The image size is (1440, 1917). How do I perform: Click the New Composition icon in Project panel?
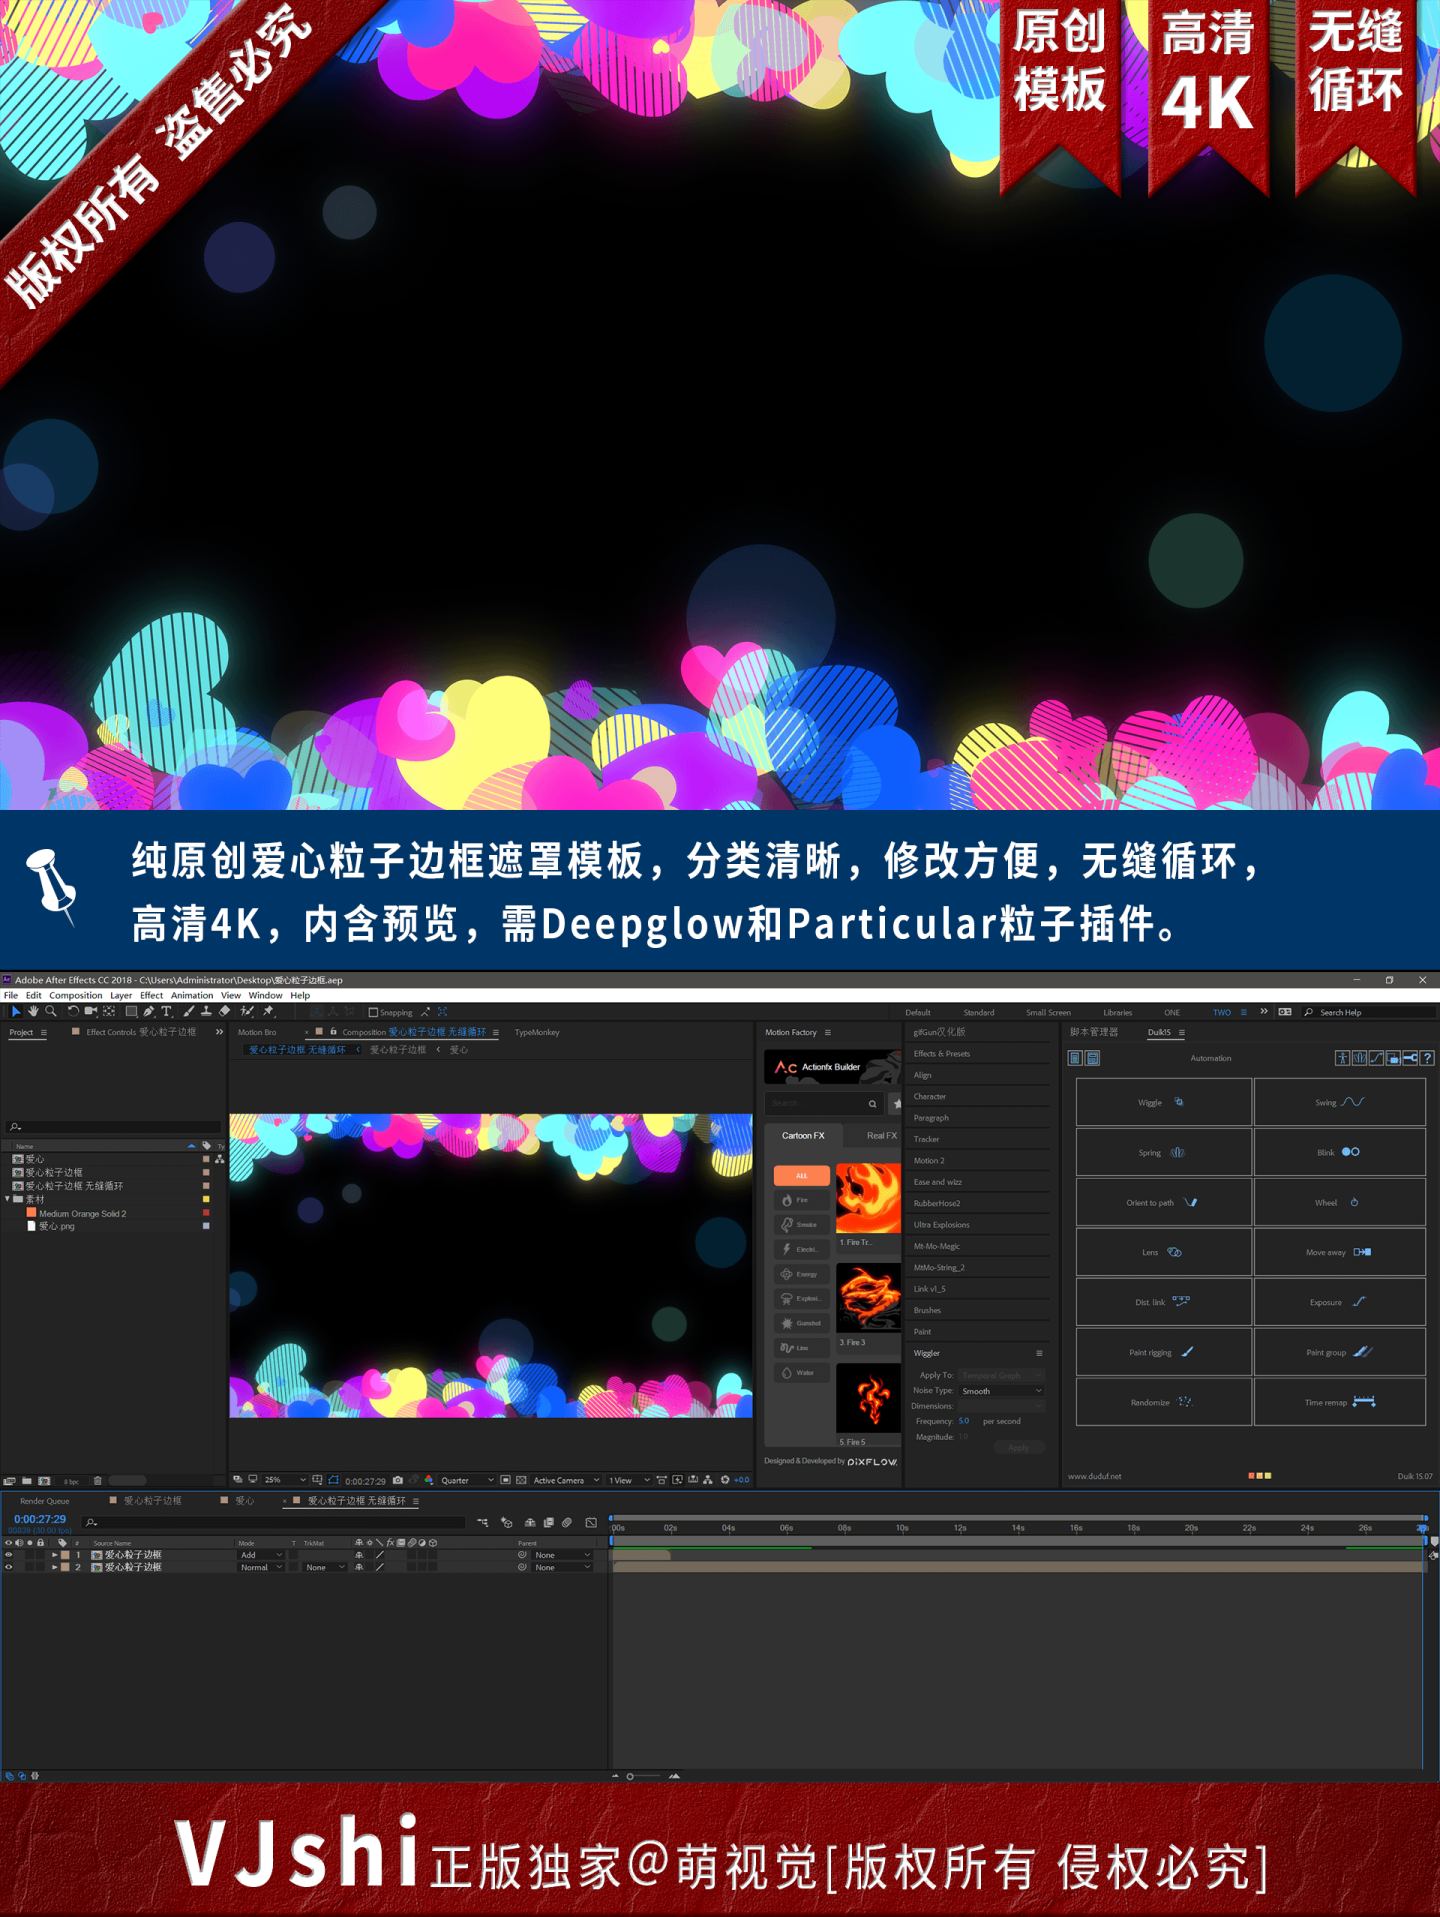click(x=44, y=1481)
